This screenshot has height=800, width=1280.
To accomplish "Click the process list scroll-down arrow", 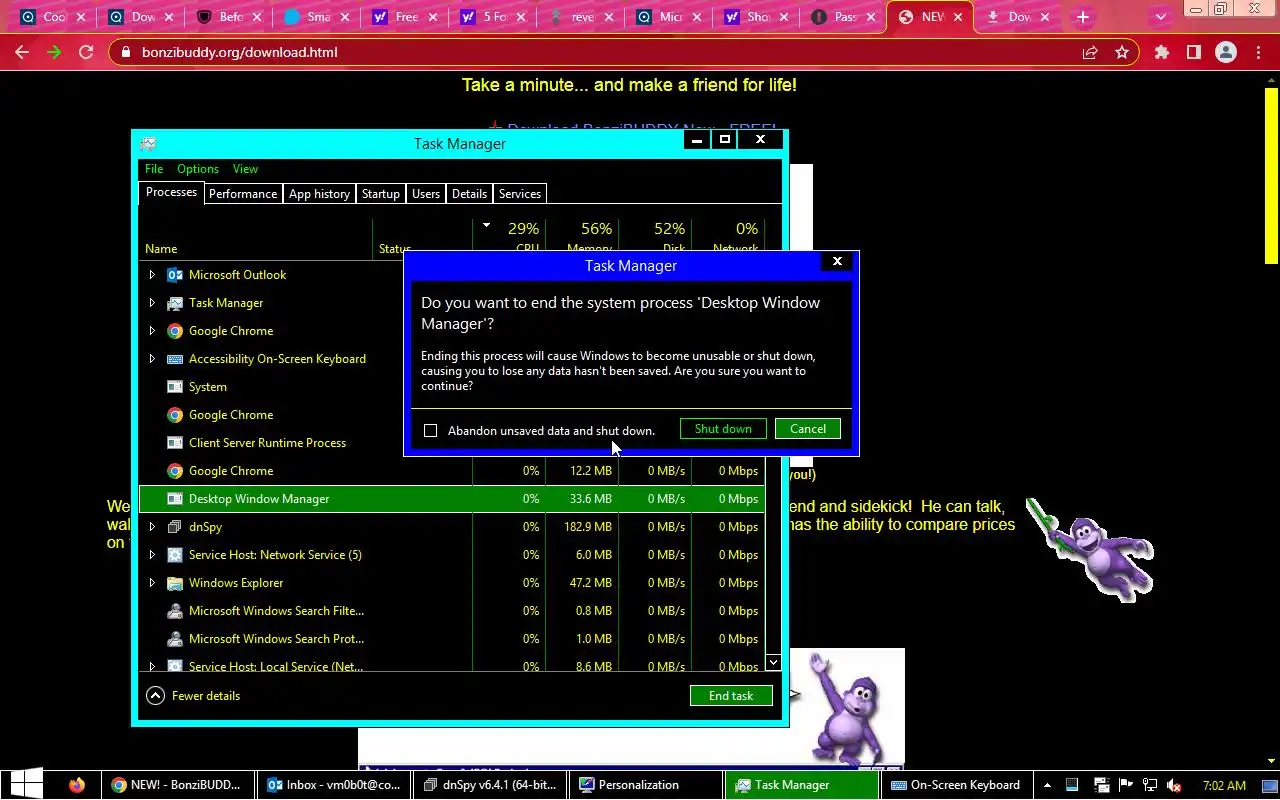I will coord(773,663).
